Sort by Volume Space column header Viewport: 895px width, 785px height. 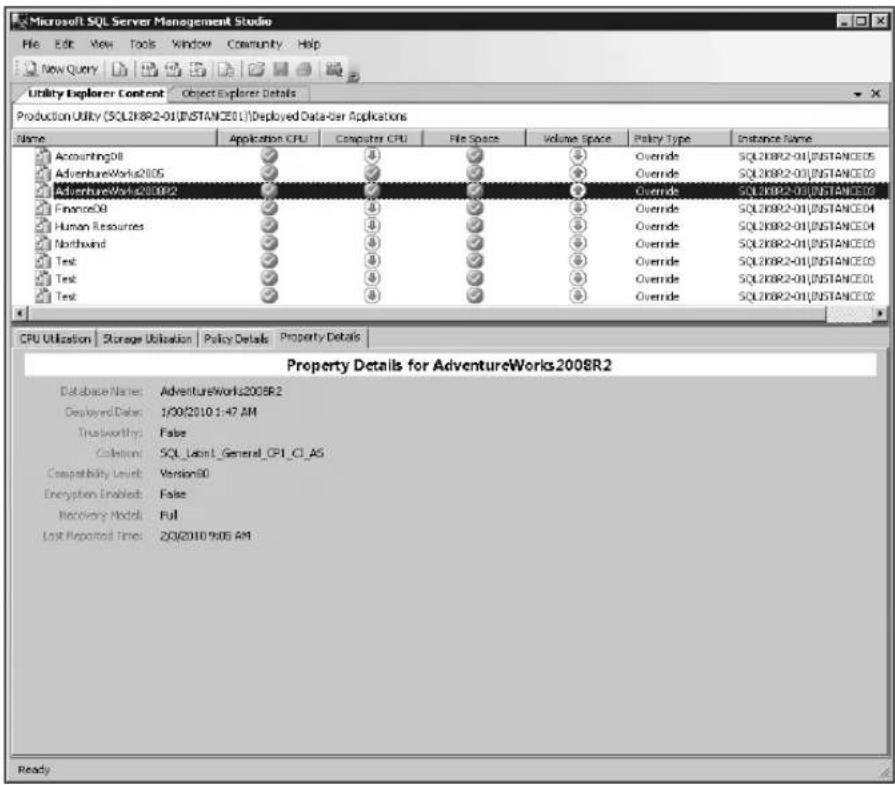coord(576,138)
